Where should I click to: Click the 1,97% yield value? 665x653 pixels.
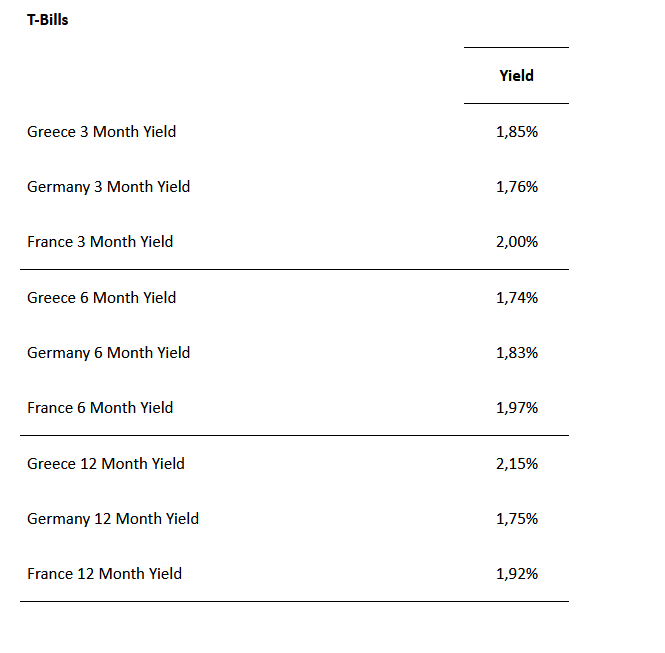coord(517,408)
